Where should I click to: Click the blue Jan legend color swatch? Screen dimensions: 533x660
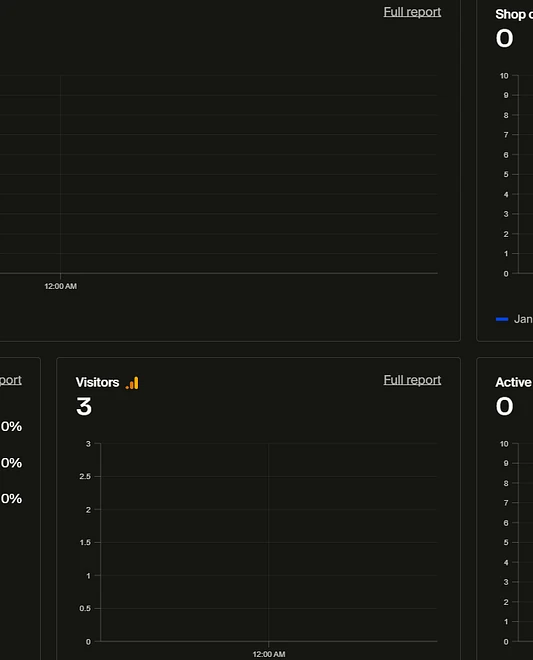pos(502,319)
